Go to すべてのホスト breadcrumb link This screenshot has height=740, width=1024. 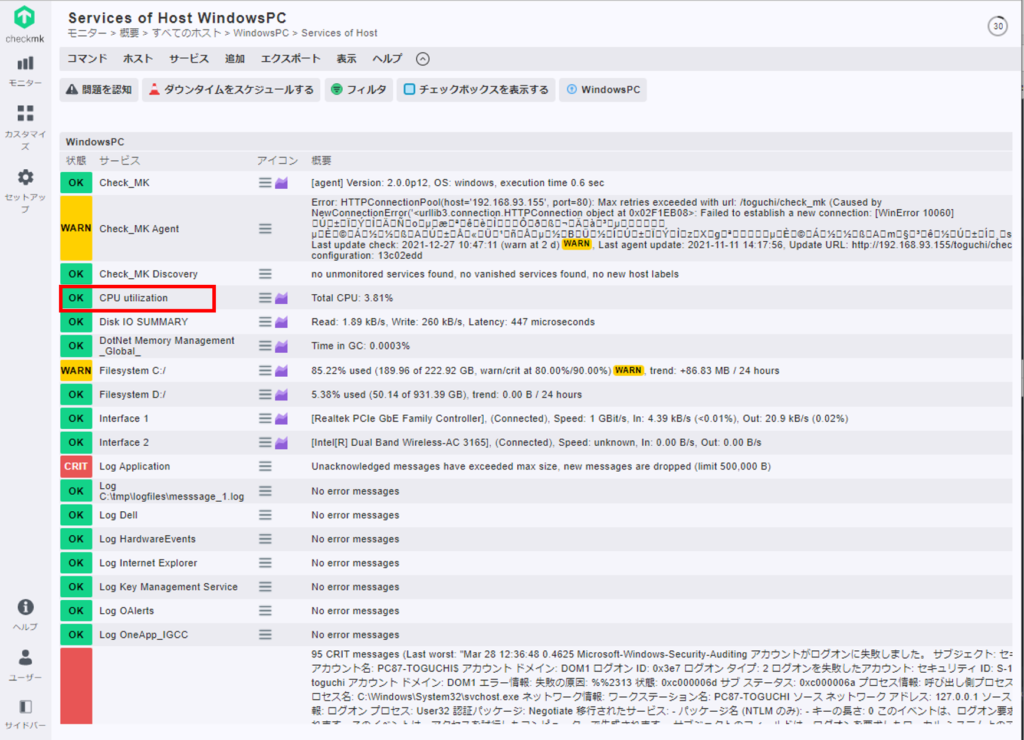click(186, 33)
